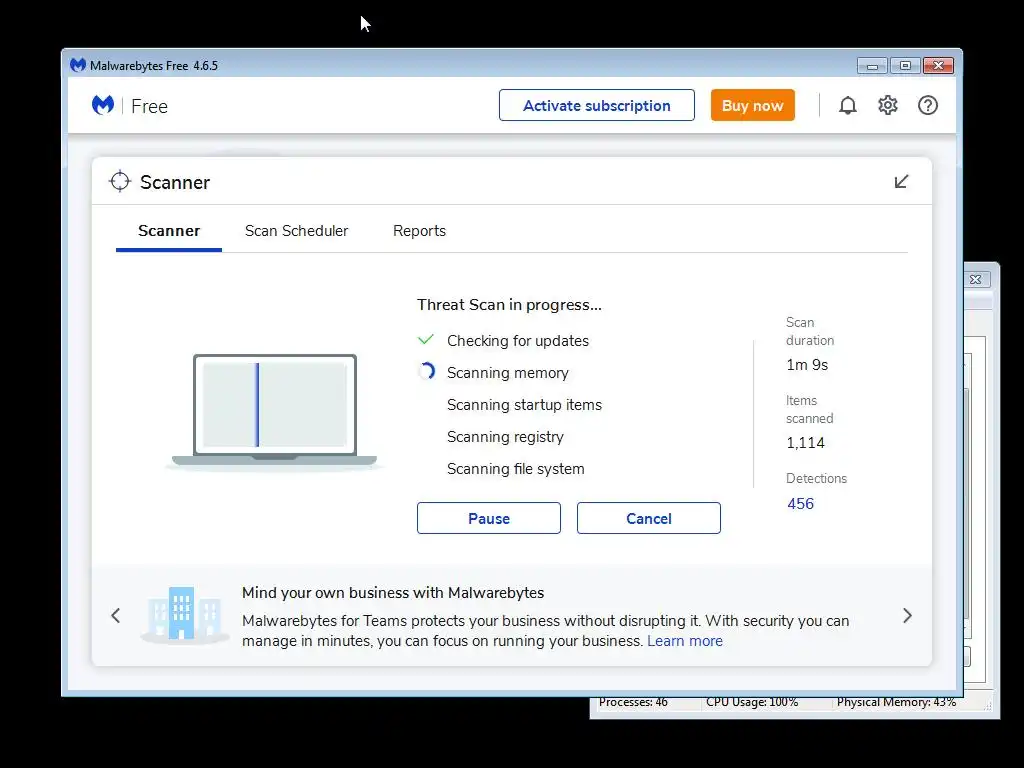Click the Scanning startup items step
The image size is (1024, 768).
click(x=524, y=405)
